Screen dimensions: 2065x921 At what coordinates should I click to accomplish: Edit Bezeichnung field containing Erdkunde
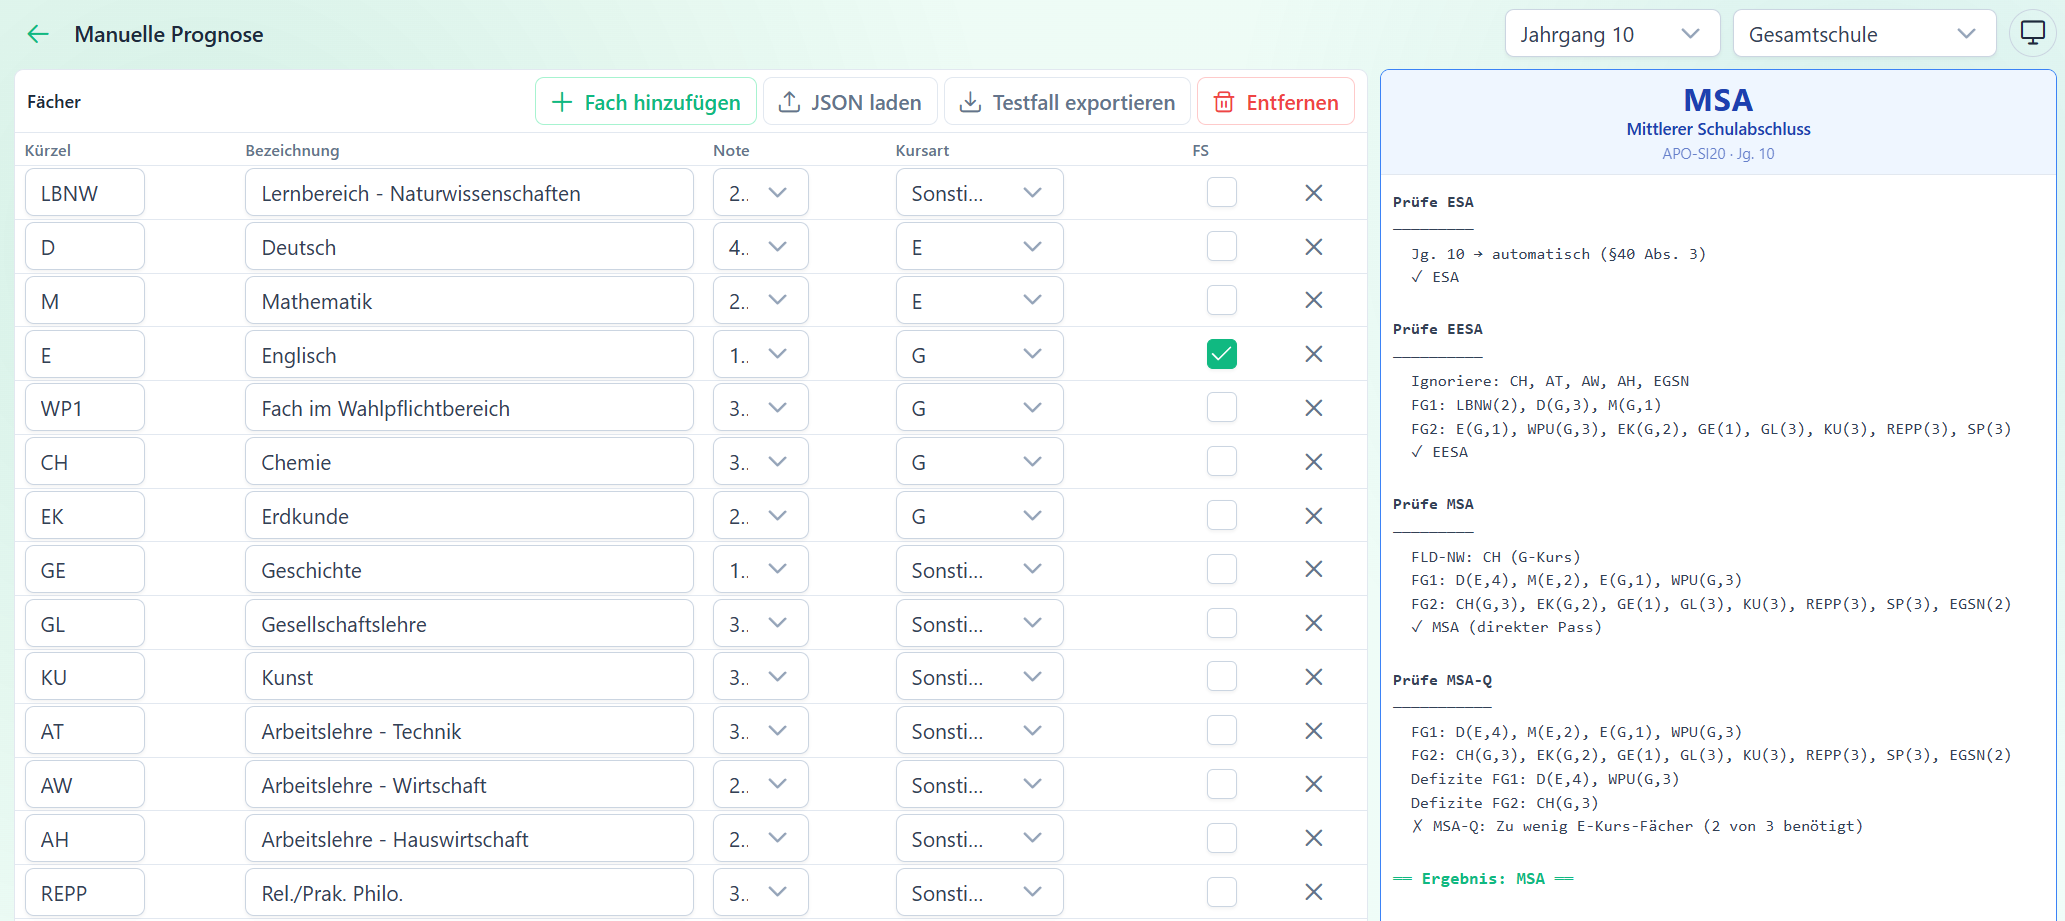[x=469, y=516]
